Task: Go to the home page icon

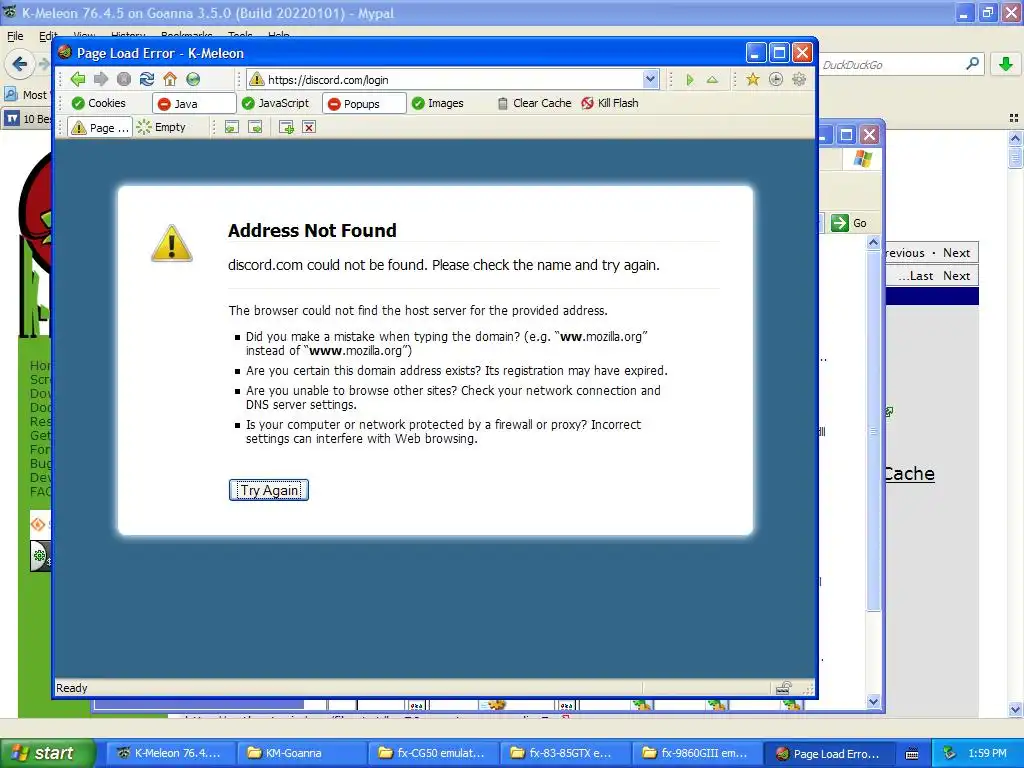Action: pyautogui.click(x=170, y=79)
